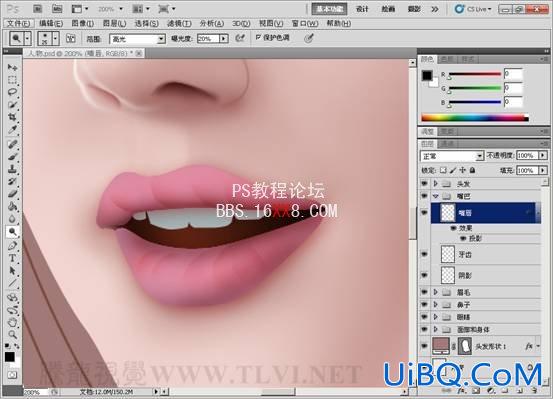Click tablet pressure icon in options bar
553x399 pixels.
(309, 38)
